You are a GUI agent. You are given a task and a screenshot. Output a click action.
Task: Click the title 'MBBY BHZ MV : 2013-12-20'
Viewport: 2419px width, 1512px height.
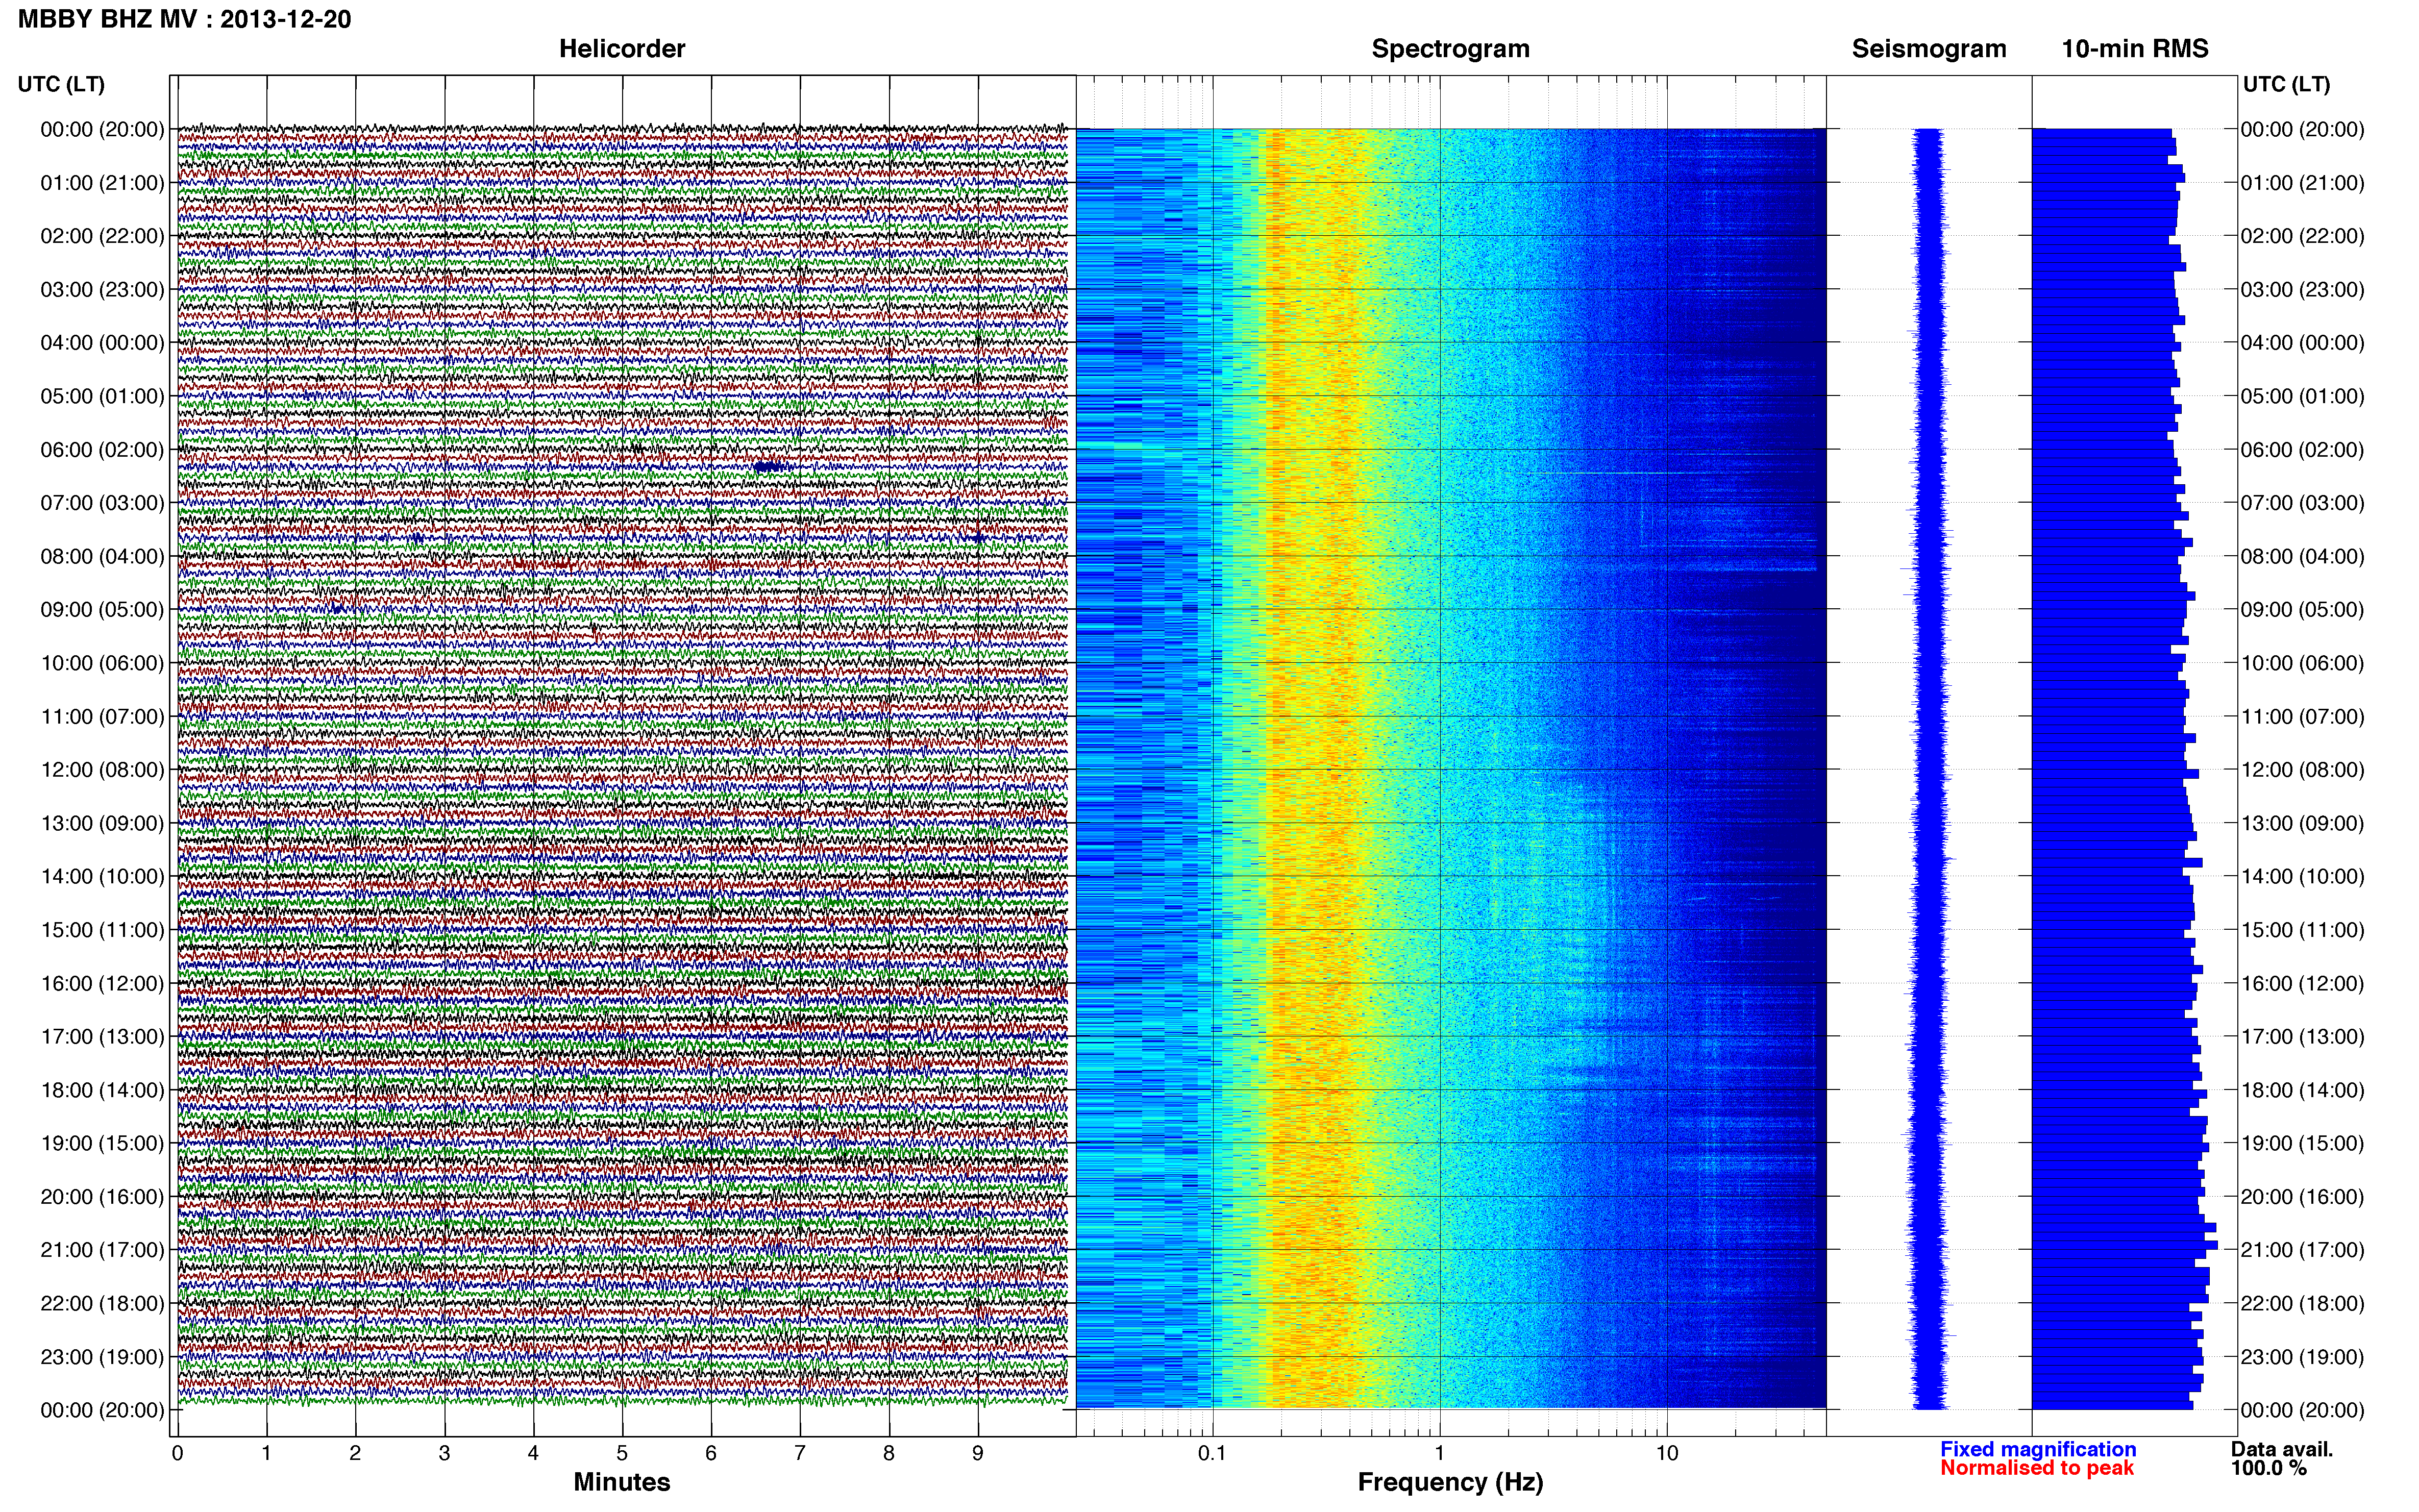coord(185,19)
